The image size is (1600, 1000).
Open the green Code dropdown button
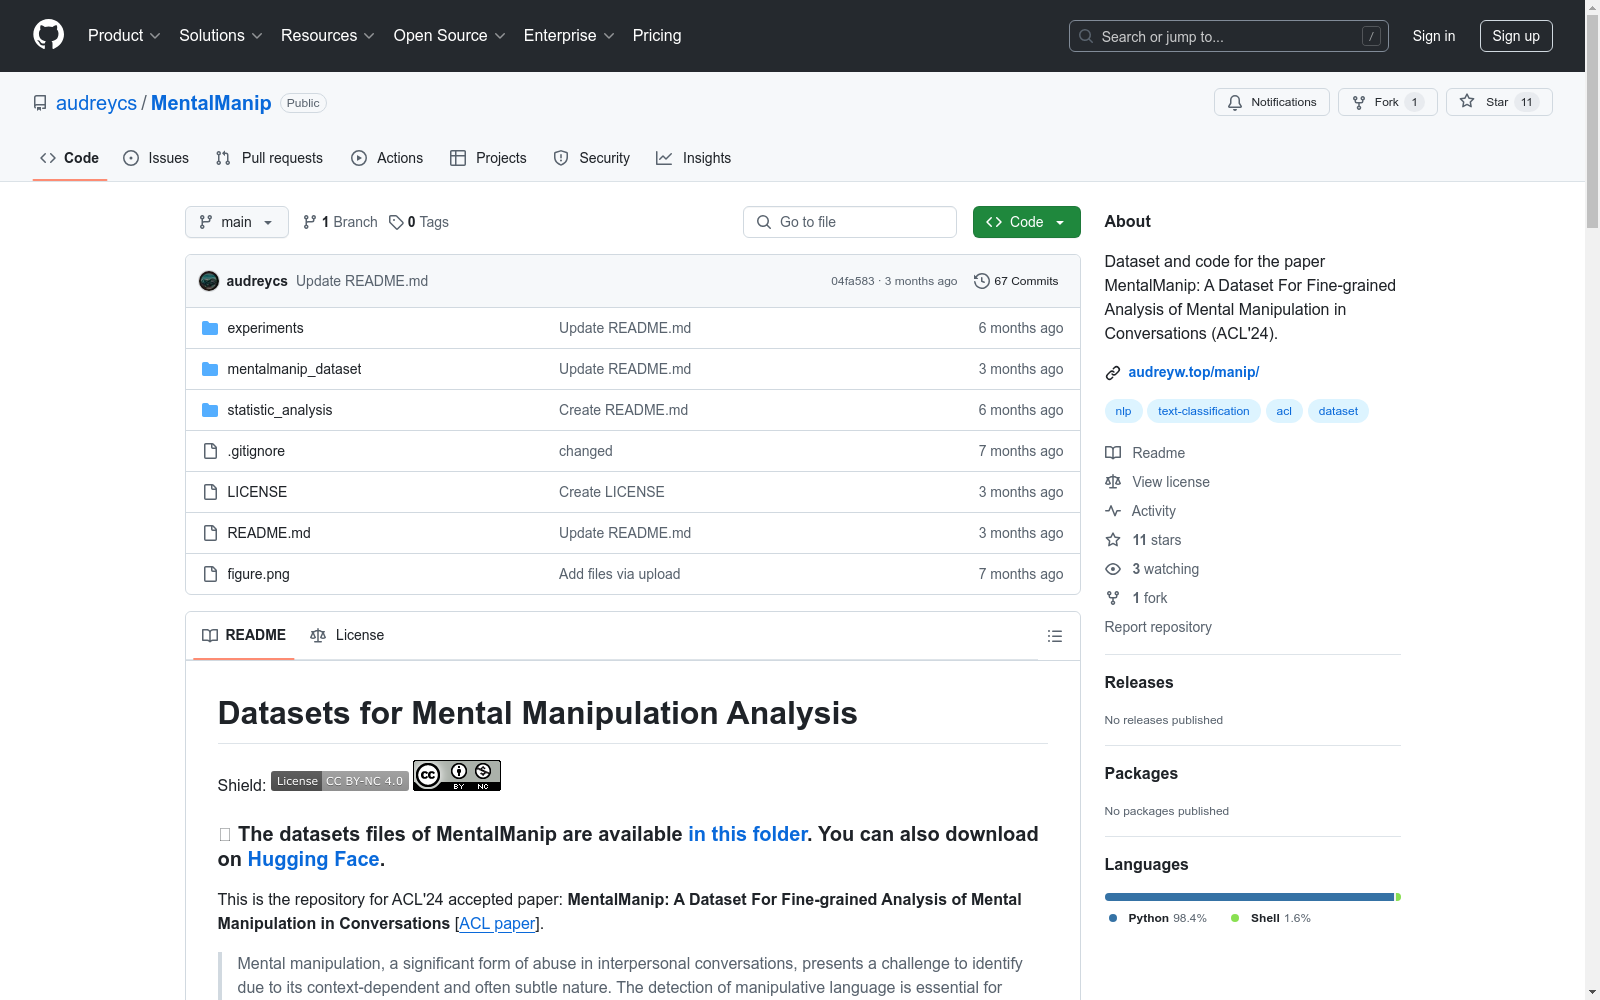tap(1026, 222)
